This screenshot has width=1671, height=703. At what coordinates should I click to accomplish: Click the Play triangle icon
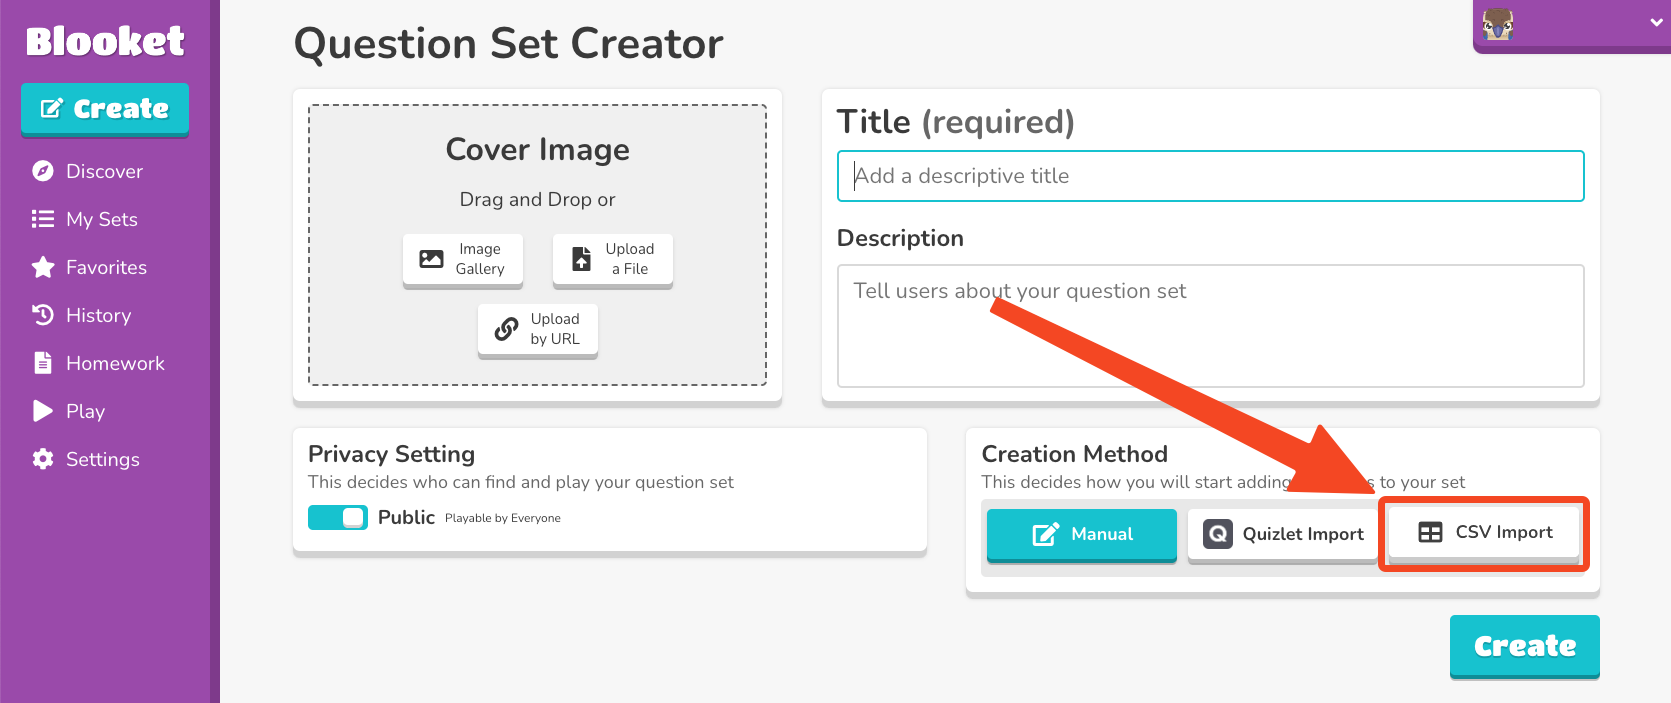[x=43, y=411]
